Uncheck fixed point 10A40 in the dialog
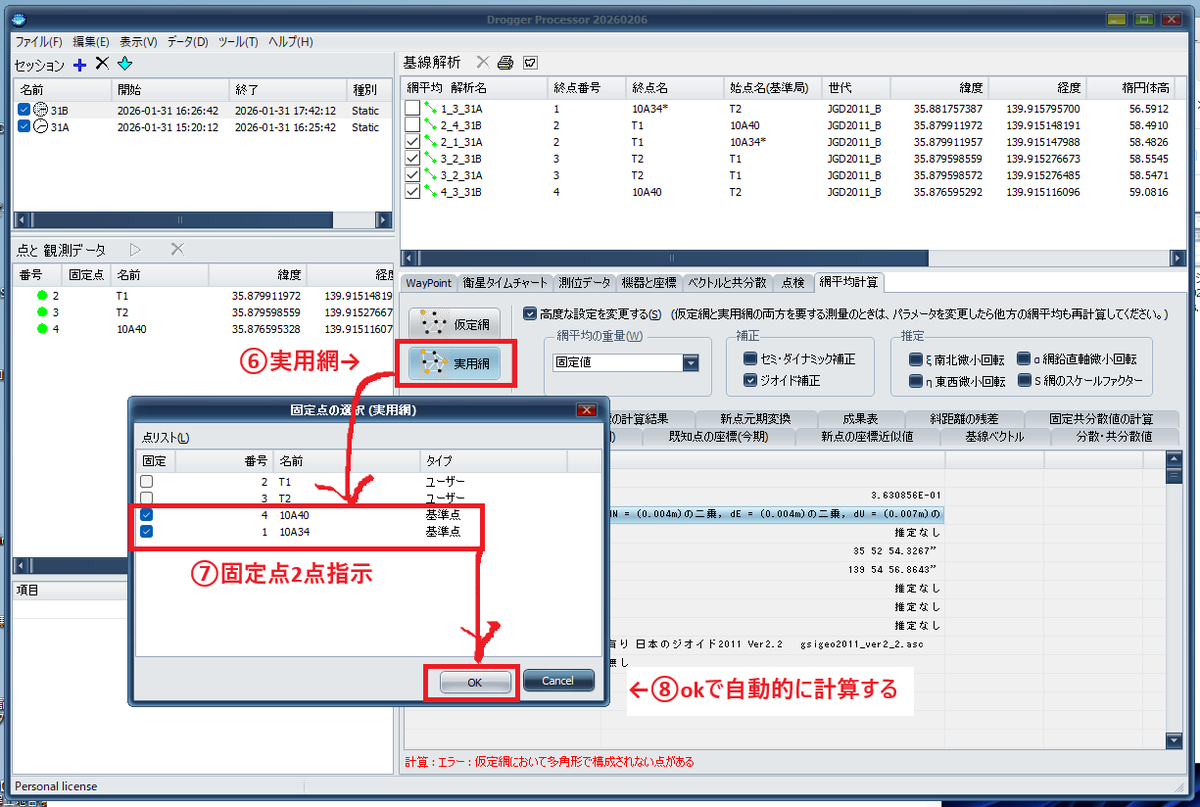 tap(147, 515)
